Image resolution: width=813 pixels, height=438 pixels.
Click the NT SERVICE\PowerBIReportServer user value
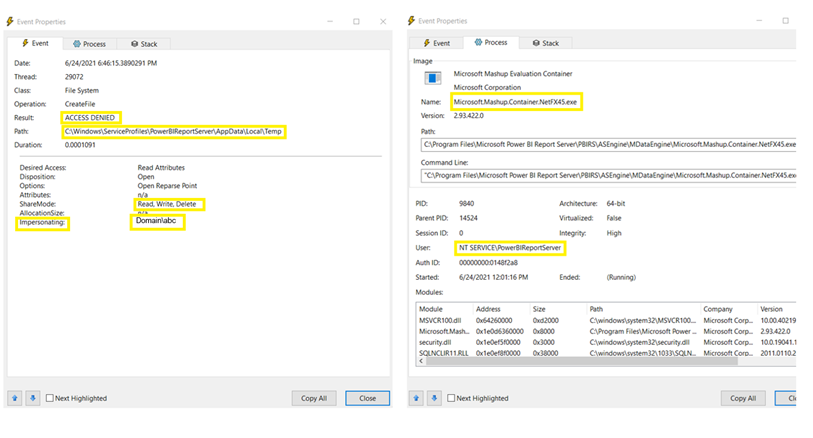510,248
